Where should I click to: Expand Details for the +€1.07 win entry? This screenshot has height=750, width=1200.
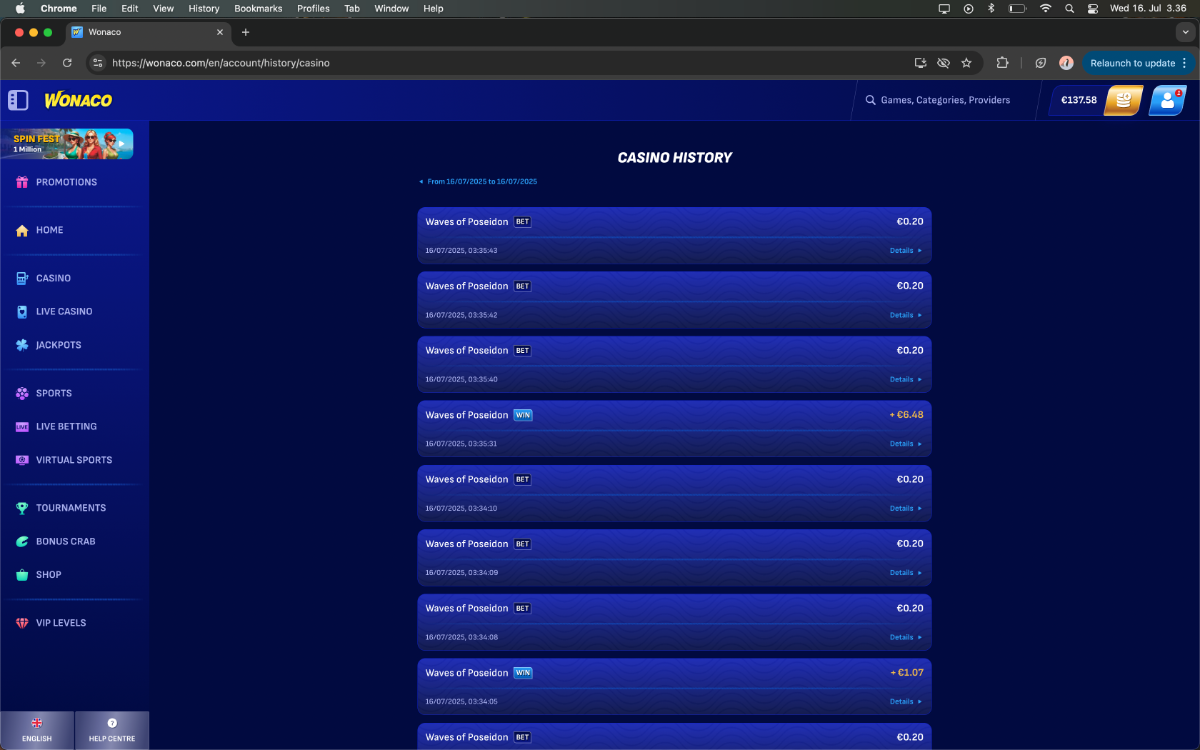(905, 702)
